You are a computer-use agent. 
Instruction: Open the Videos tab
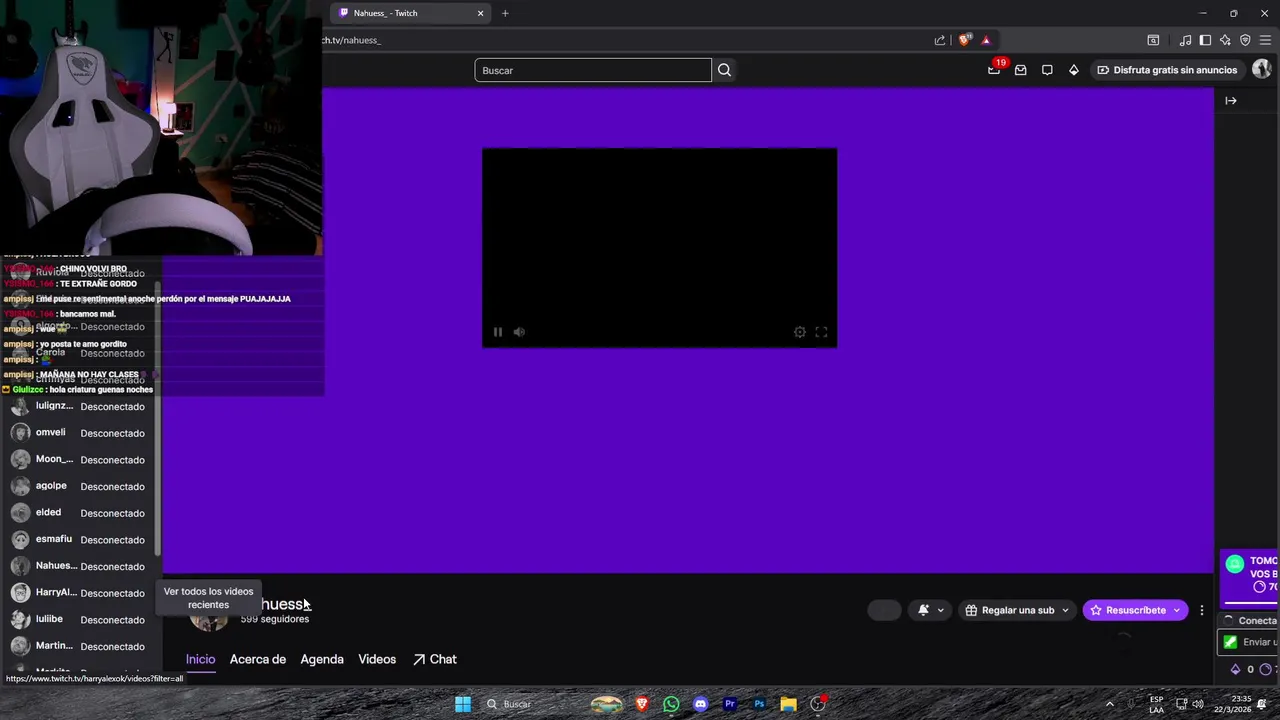click(377, 659)
